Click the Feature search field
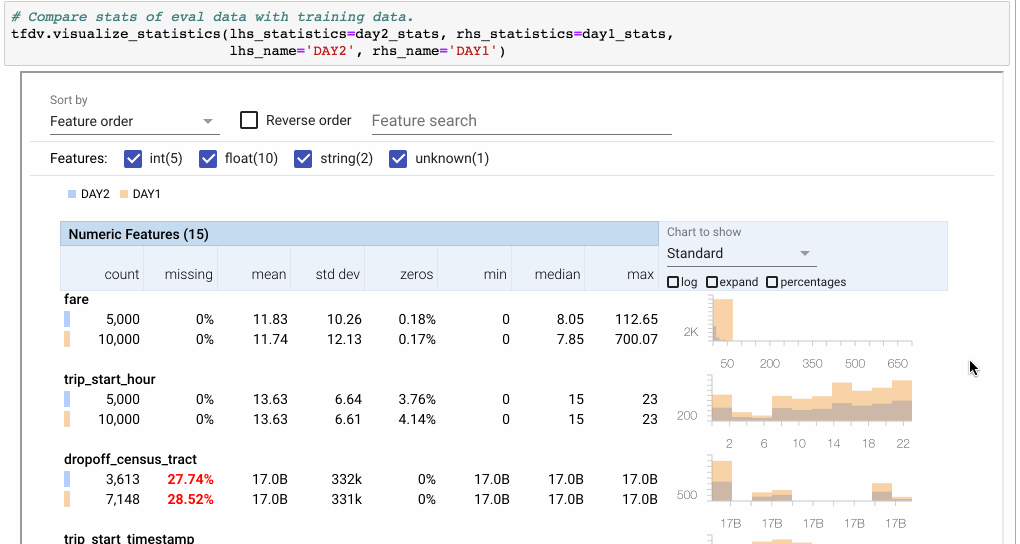 click(520, 121)
